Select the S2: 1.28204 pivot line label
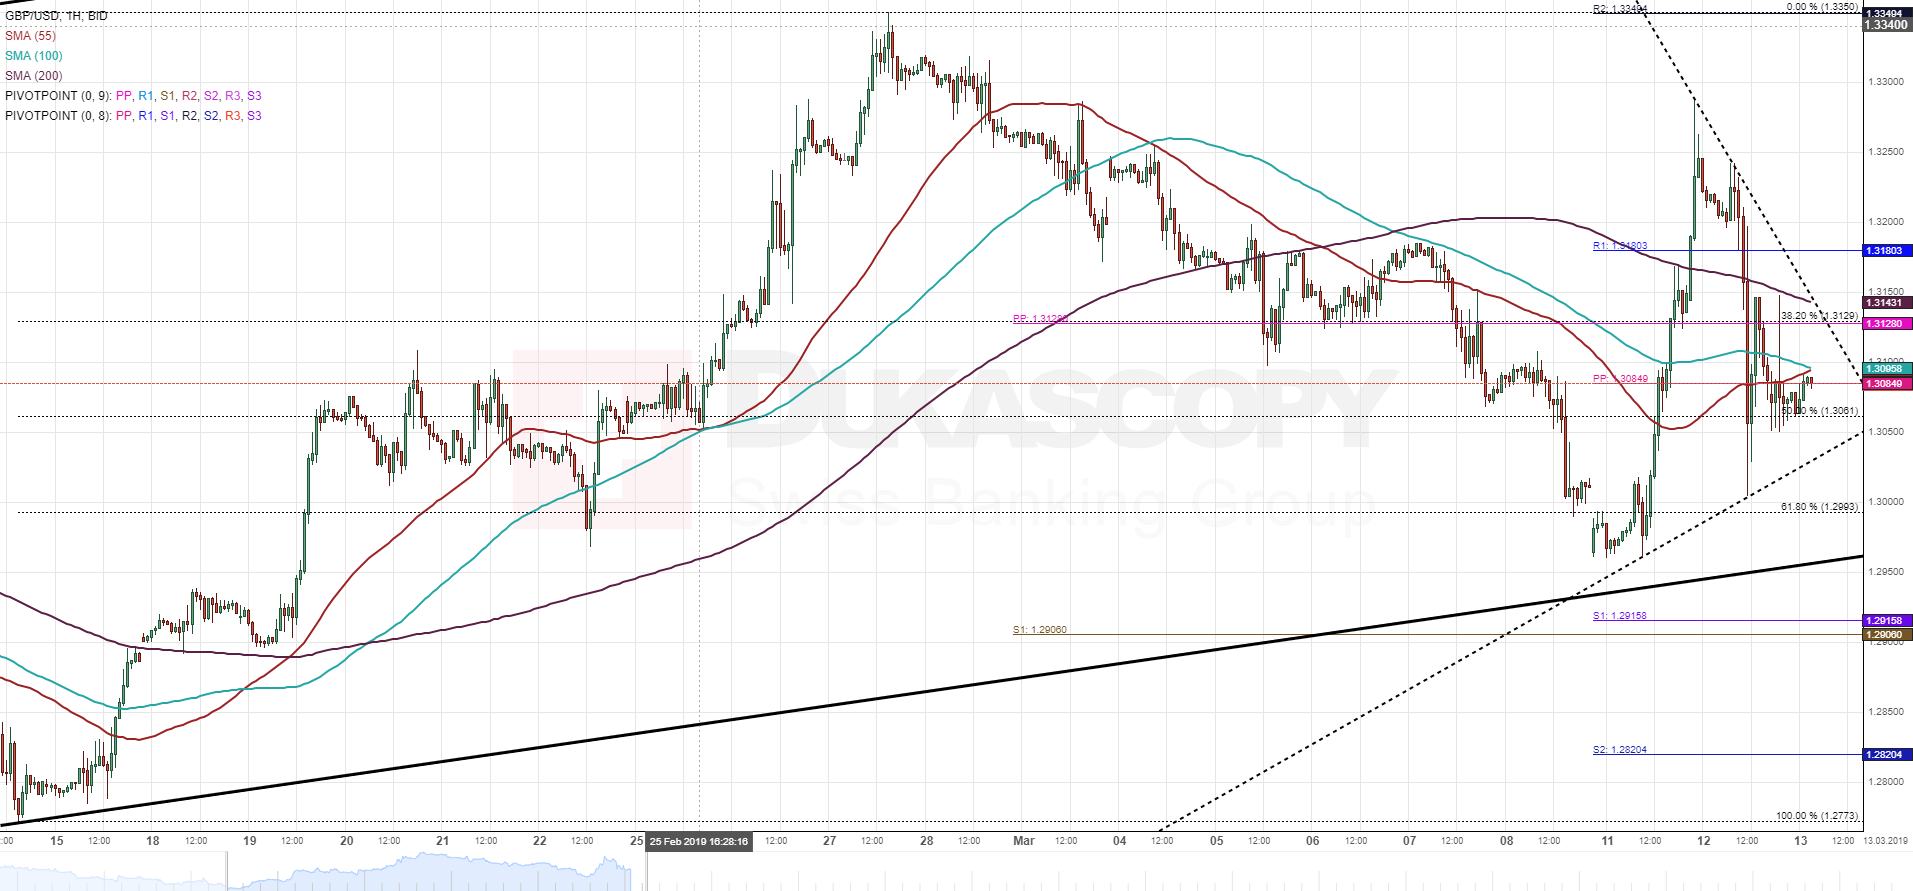 (1619, 750)
